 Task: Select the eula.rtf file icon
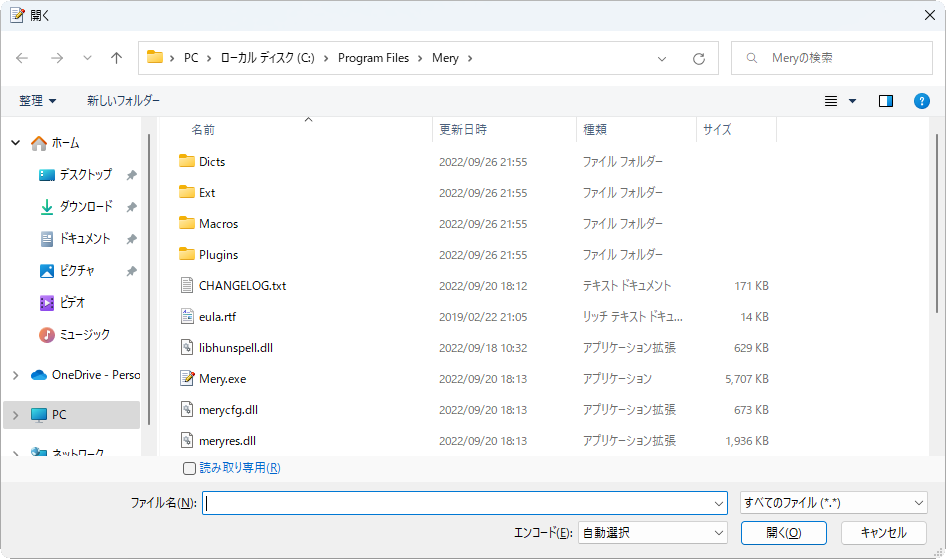click(186, 317)
